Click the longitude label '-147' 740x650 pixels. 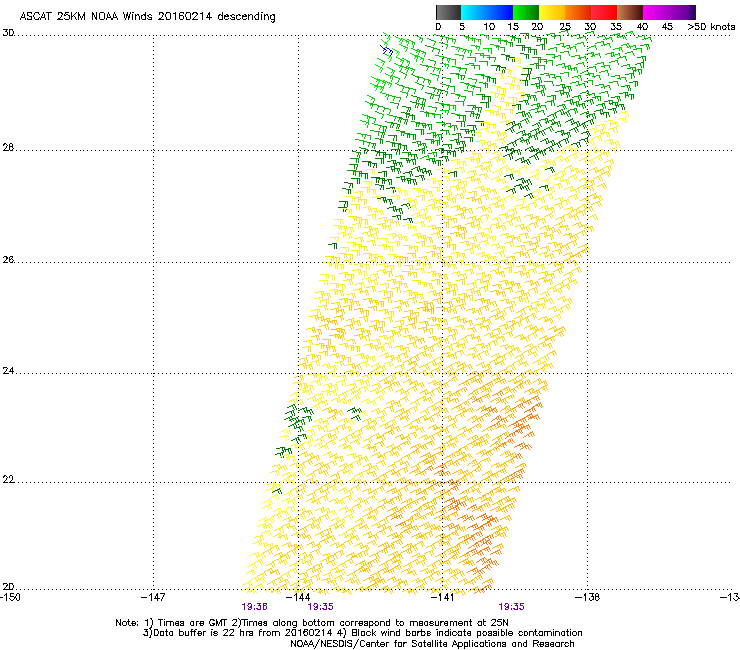pyautogui.click(x=153, y=597)
